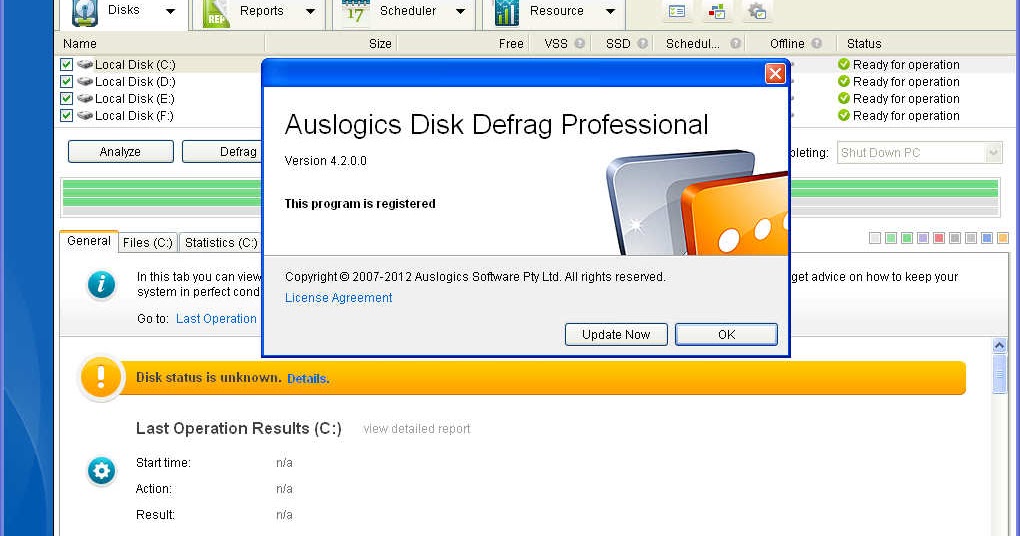Click the Analyze button

[x=120, y=152]
